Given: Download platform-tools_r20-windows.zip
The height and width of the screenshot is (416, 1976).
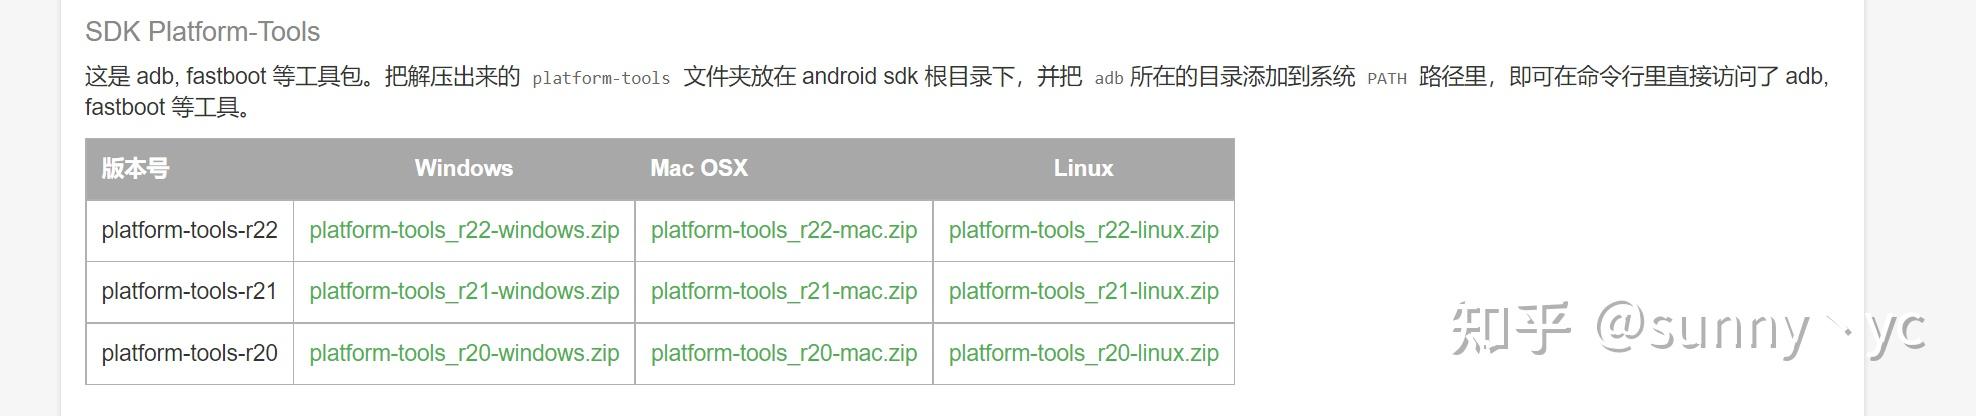Looking at the screenshot, I should click(x=464, y=354).
